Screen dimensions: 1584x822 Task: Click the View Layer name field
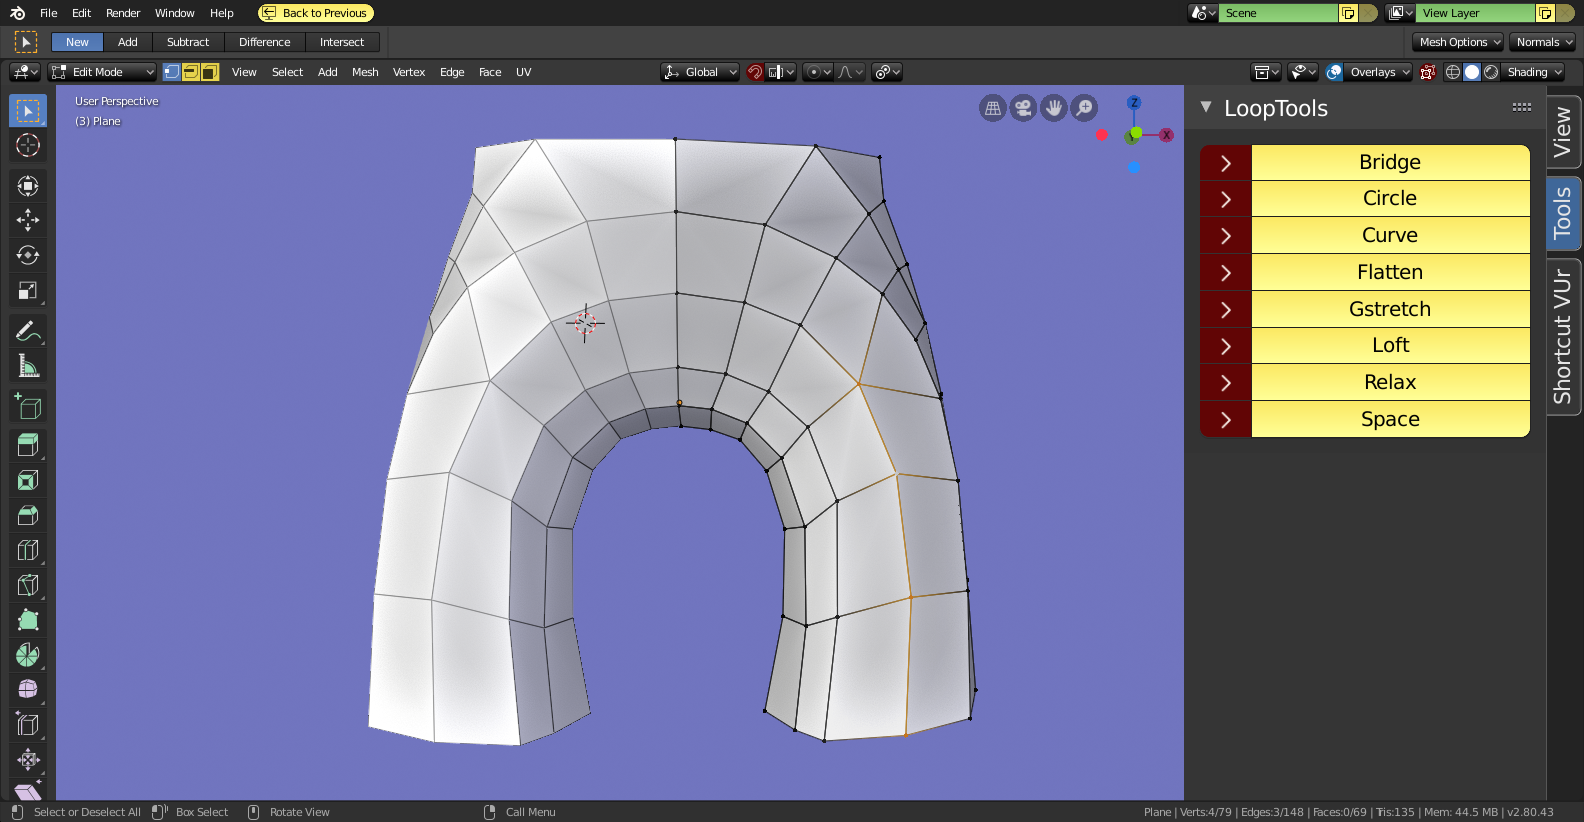tap(1475, 13)
